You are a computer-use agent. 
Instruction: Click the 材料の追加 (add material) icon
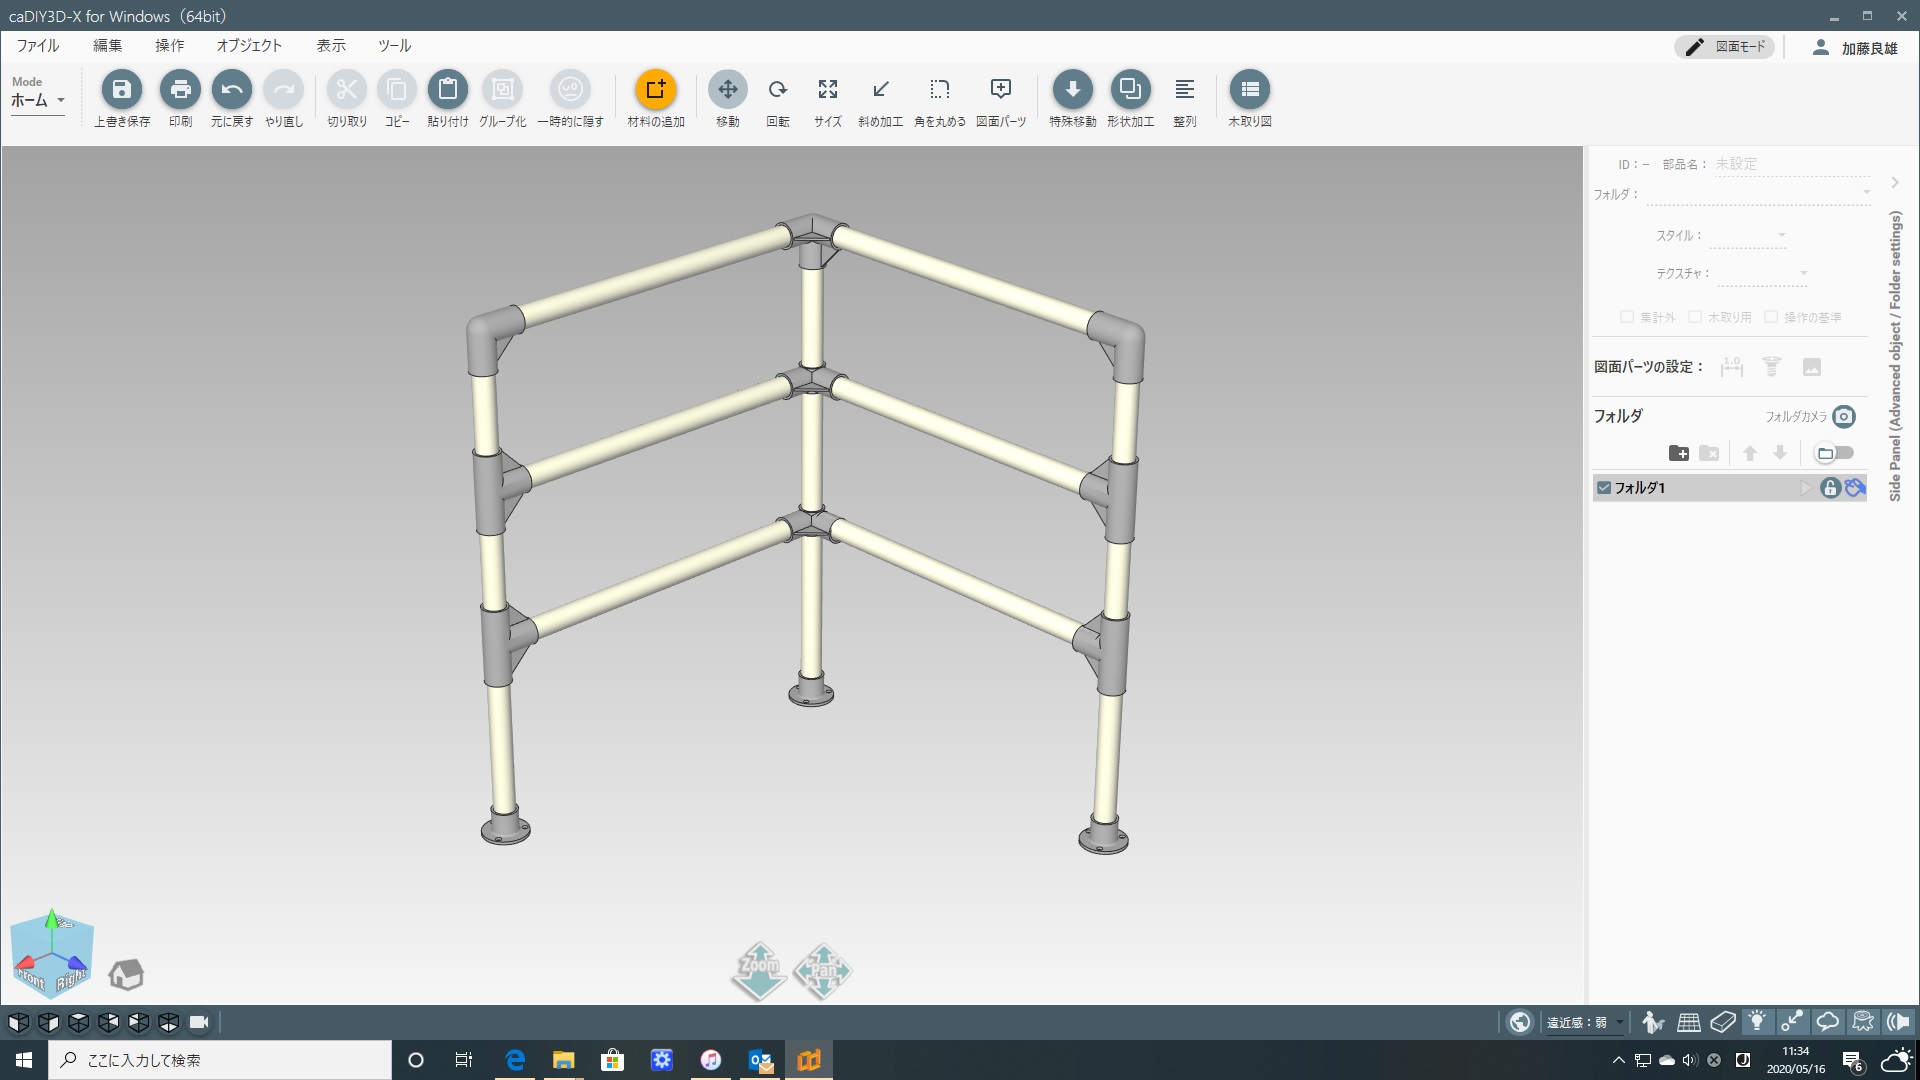tap(655, 90)
